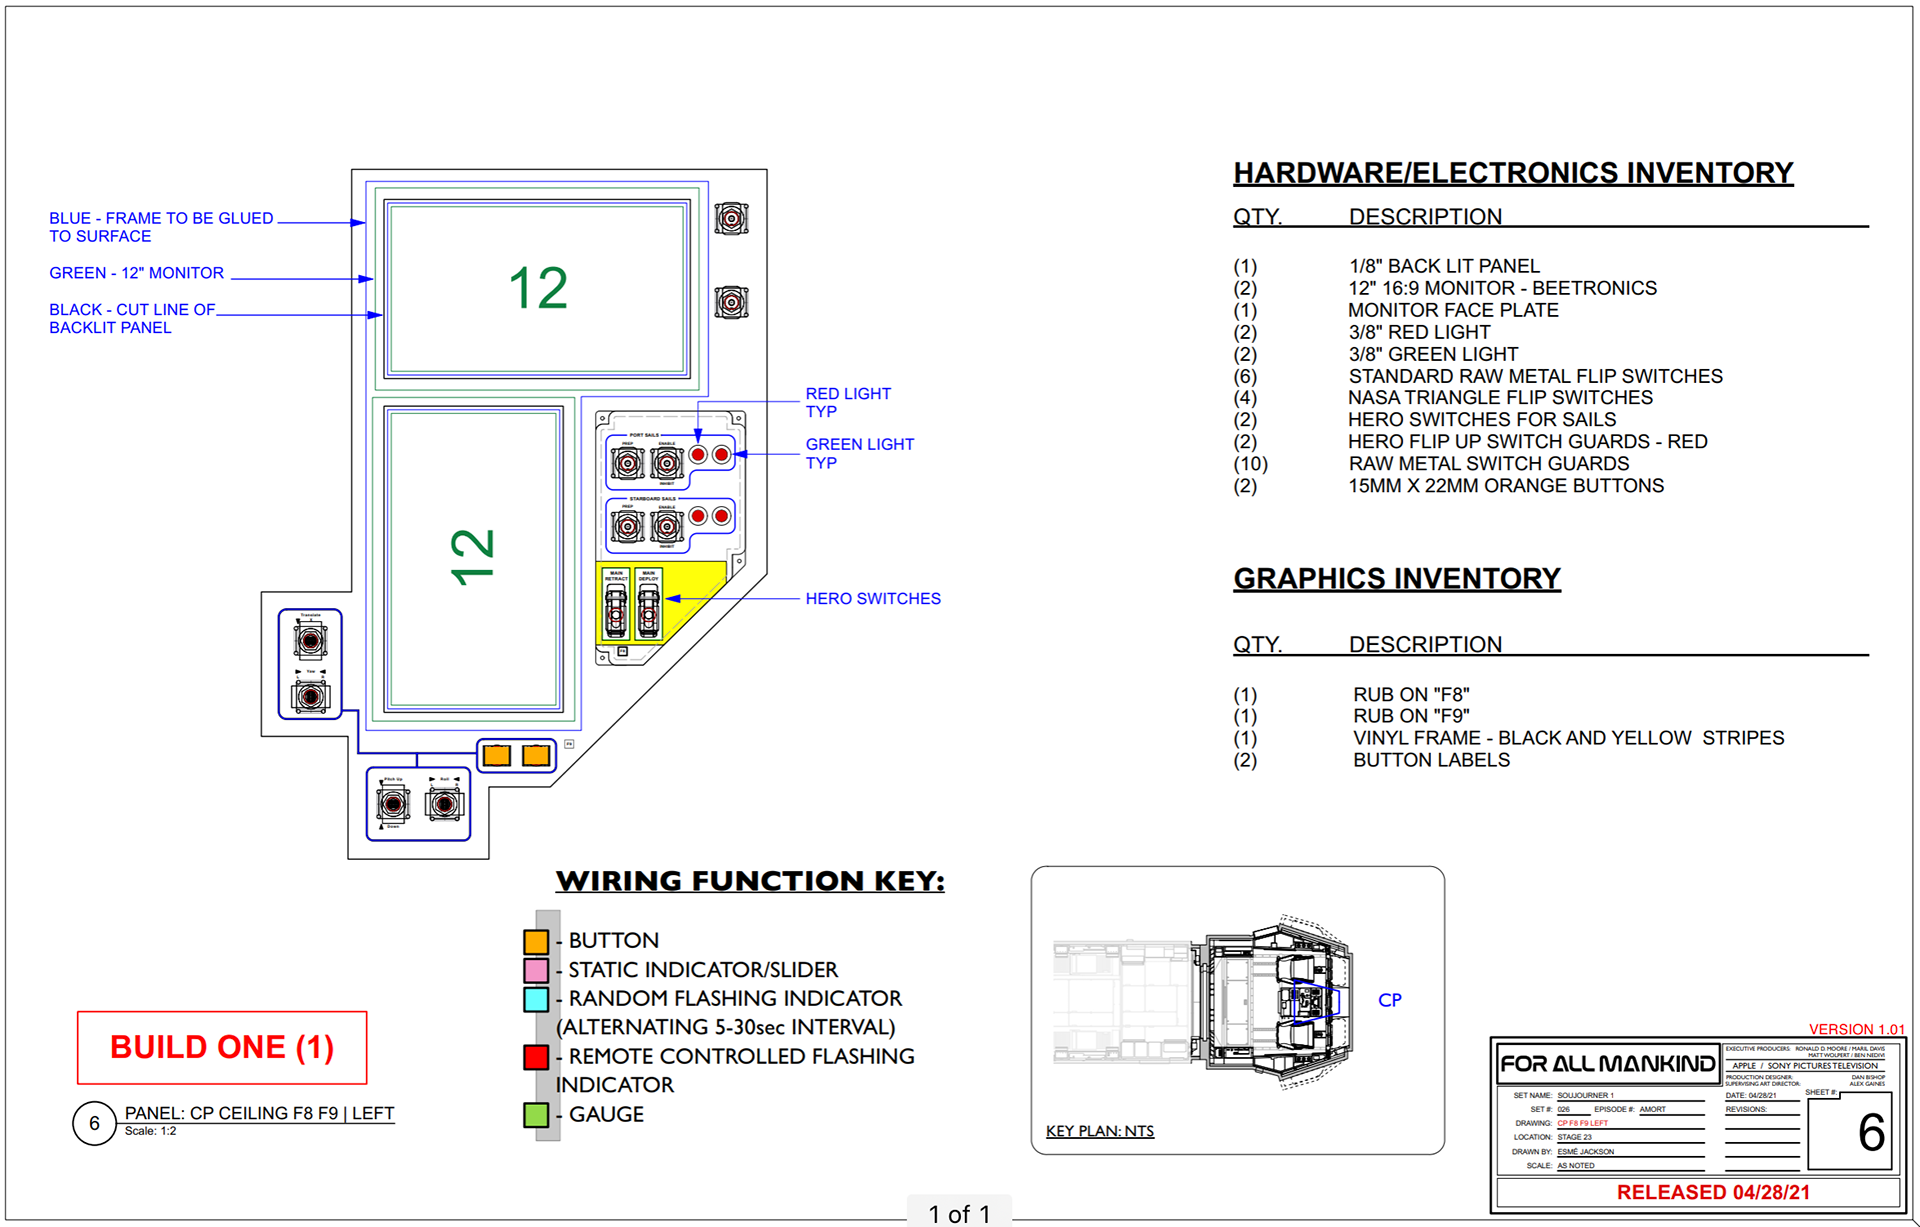Click the Starboard Sails Enable switch
The image size is (1920, 1227).
667,525
